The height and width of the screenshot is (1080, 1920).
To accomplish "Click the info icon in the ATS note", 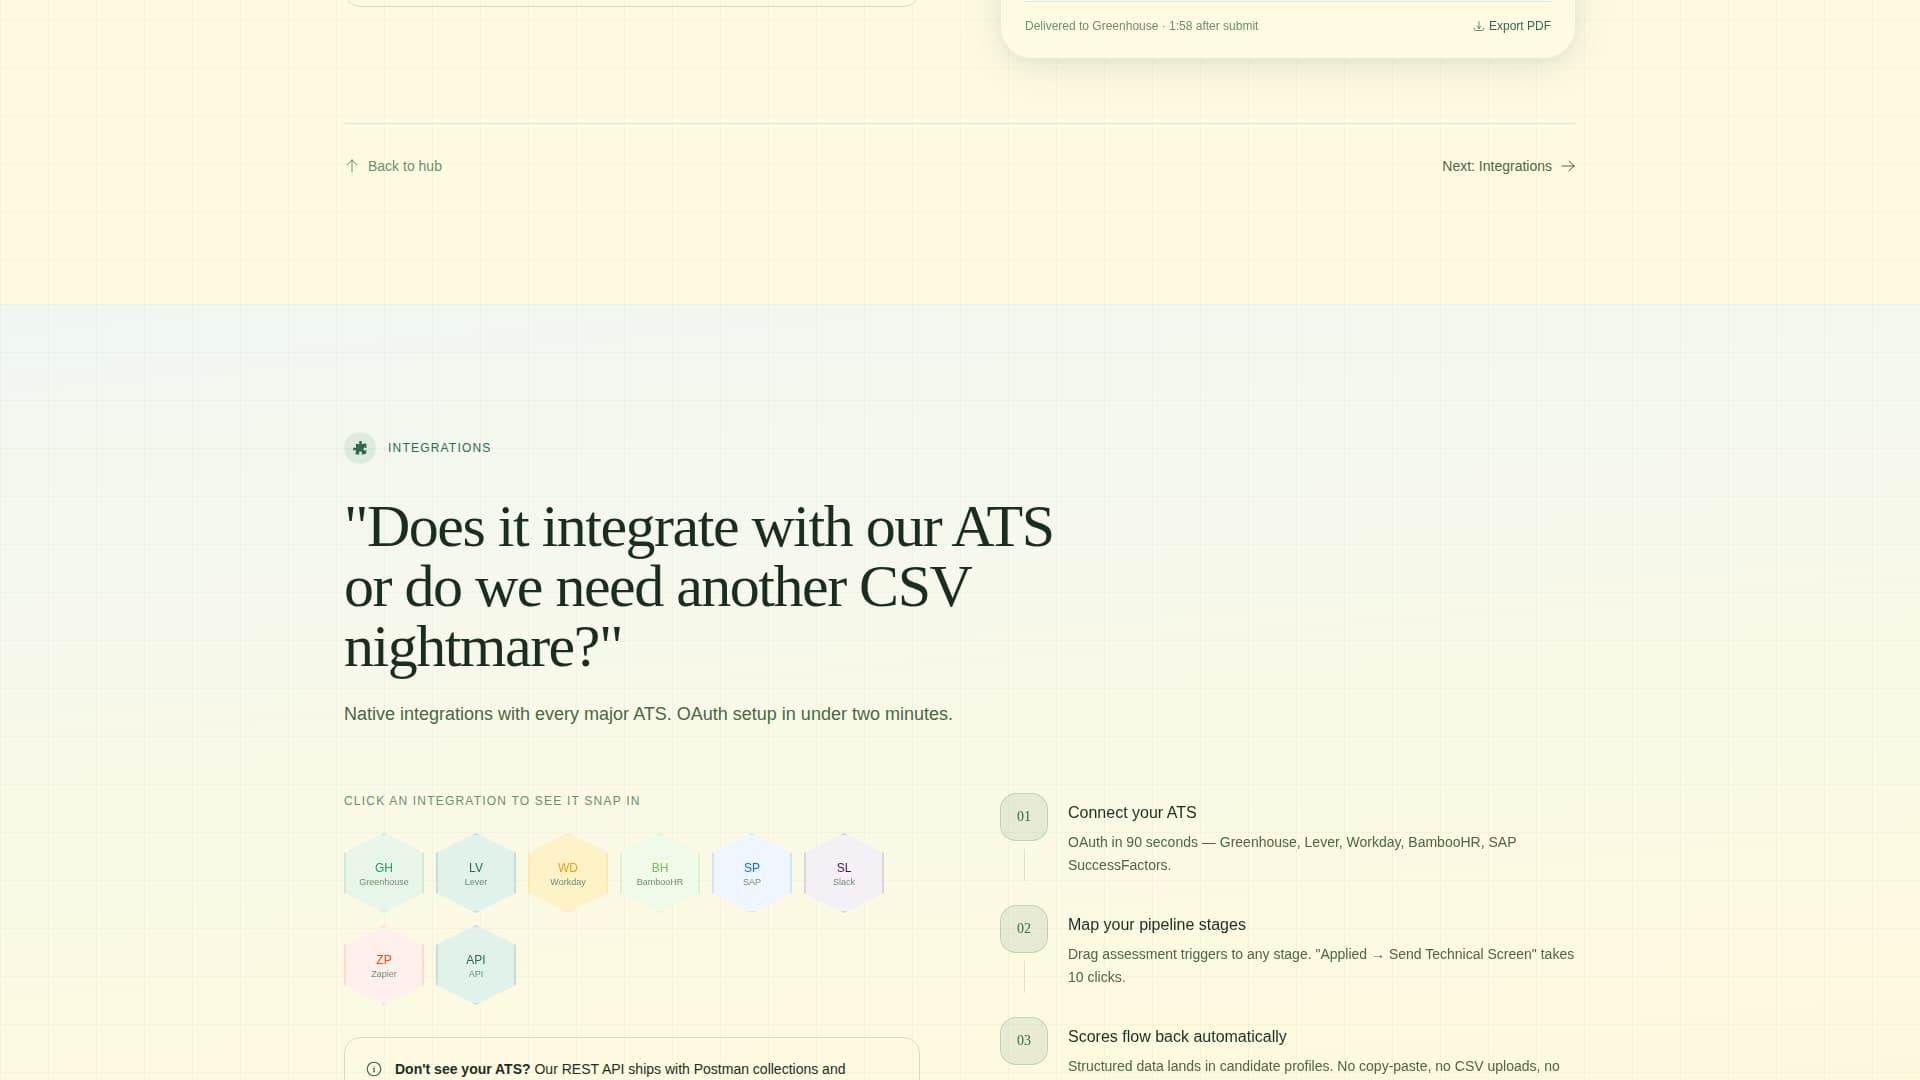I will [374, 1069].
